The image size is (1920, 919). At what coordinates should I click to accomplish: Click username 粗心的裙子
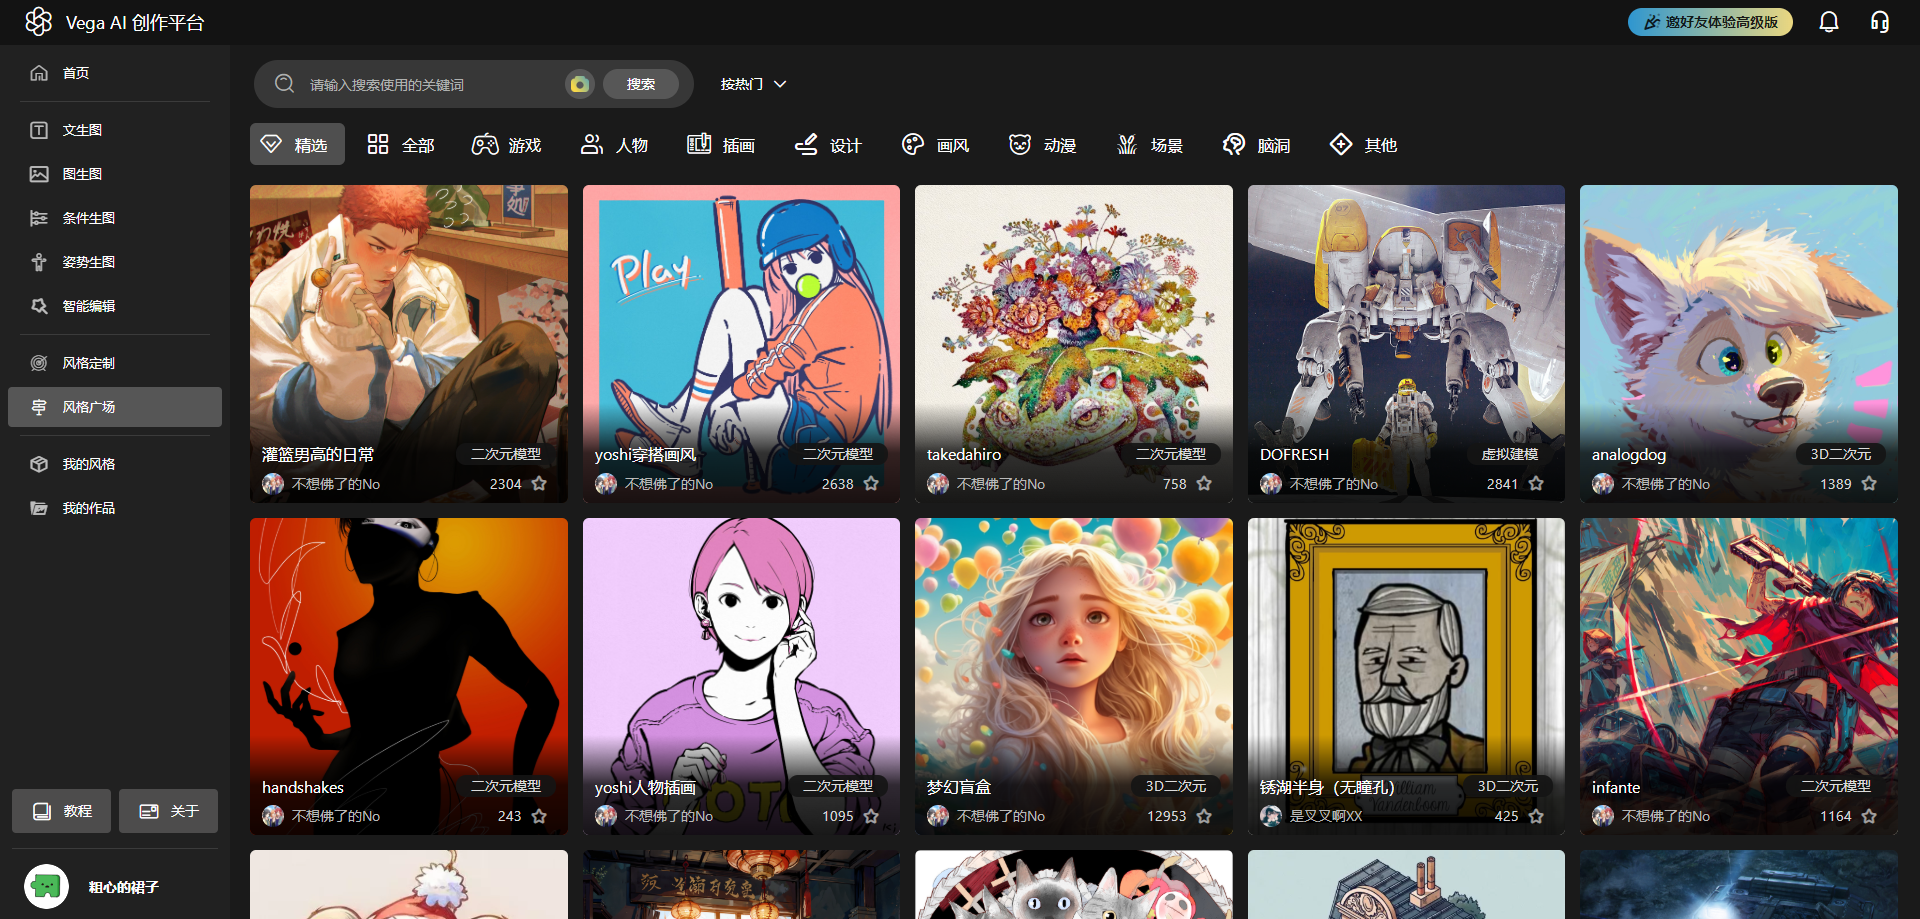pyautogui.click(x=124, y=887)
